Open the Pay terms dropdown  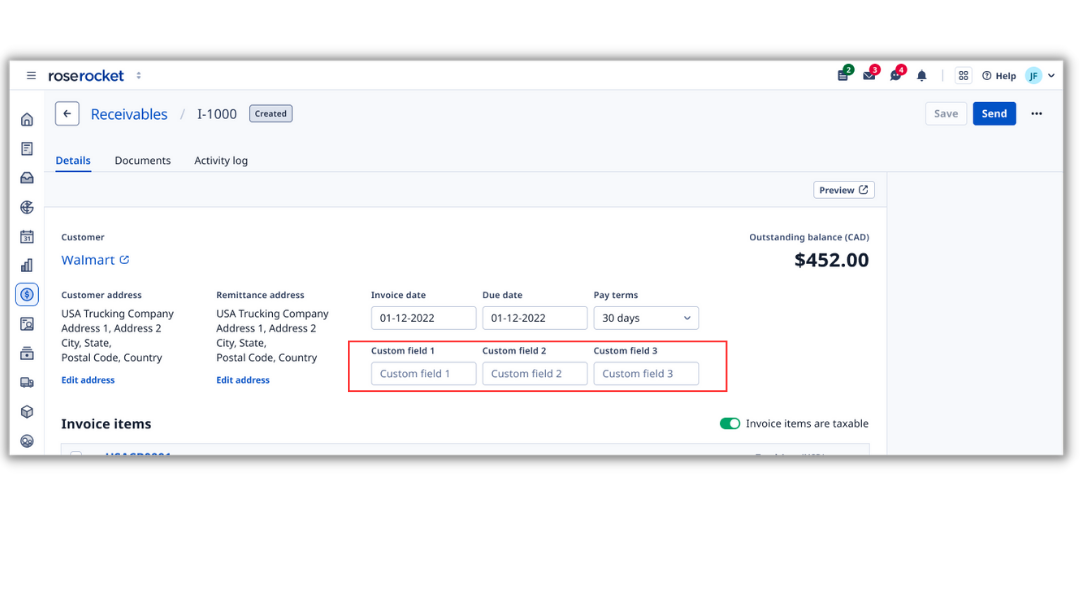pos(646,317)
